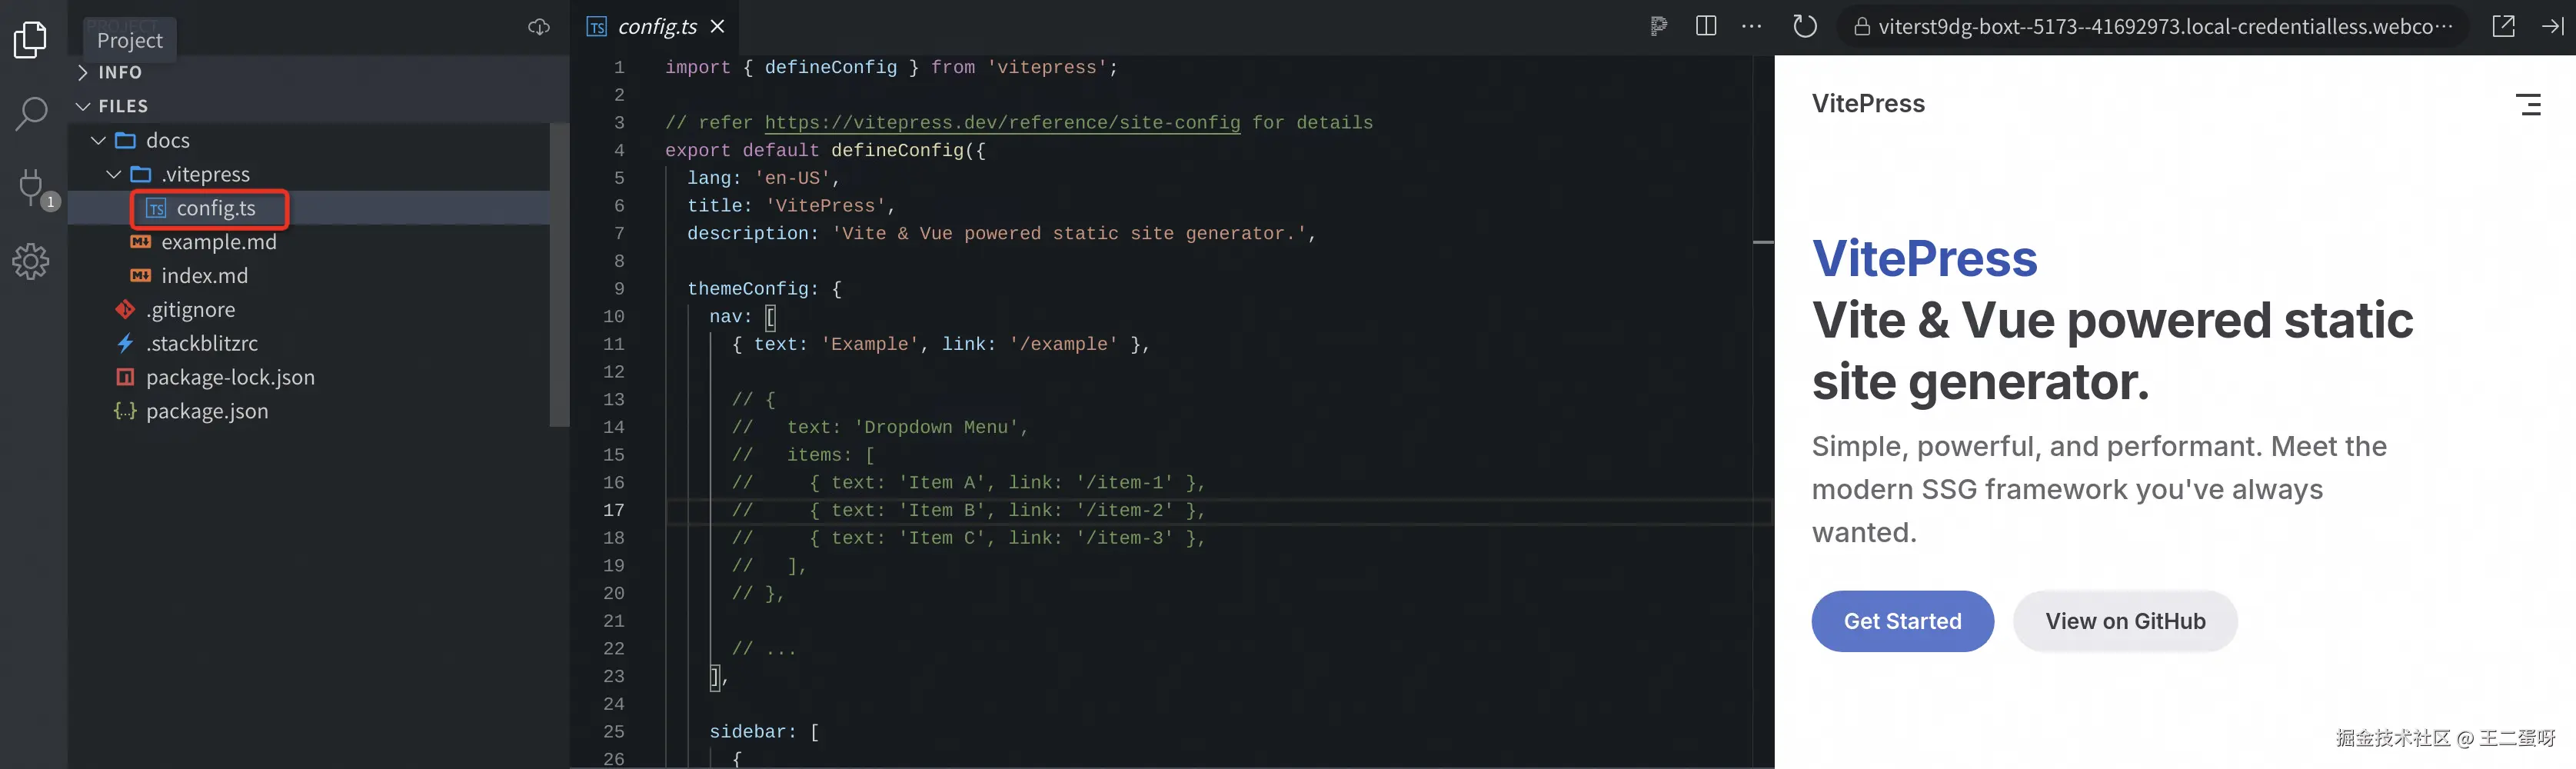Click the large blue VitePress hero title
Image resolution: width=2576 pixels, height=769 pixels.
1924,258
